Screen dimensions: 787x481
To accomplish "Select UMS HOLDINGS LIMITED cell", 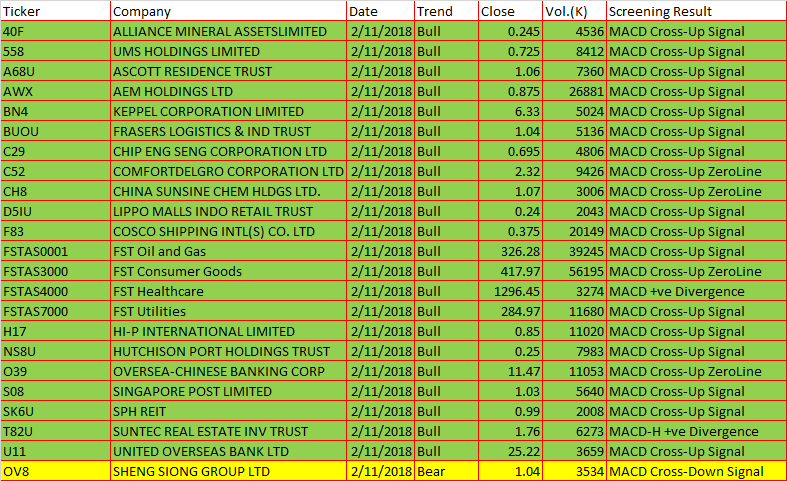I will point(228,51).
